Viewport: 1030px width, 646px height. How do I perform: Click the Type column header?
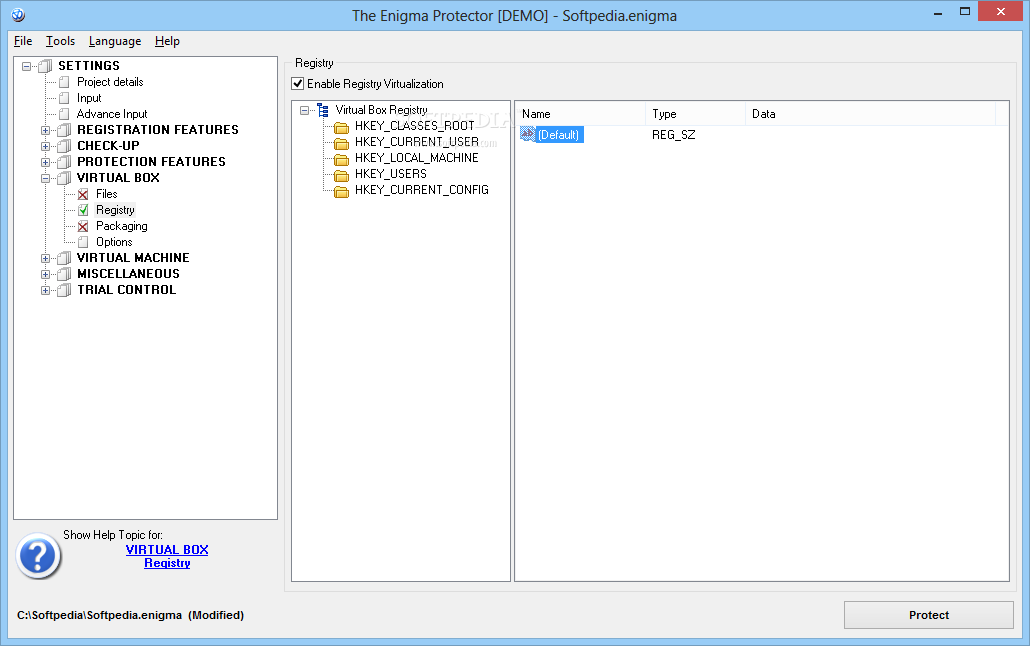click(695, 114)
